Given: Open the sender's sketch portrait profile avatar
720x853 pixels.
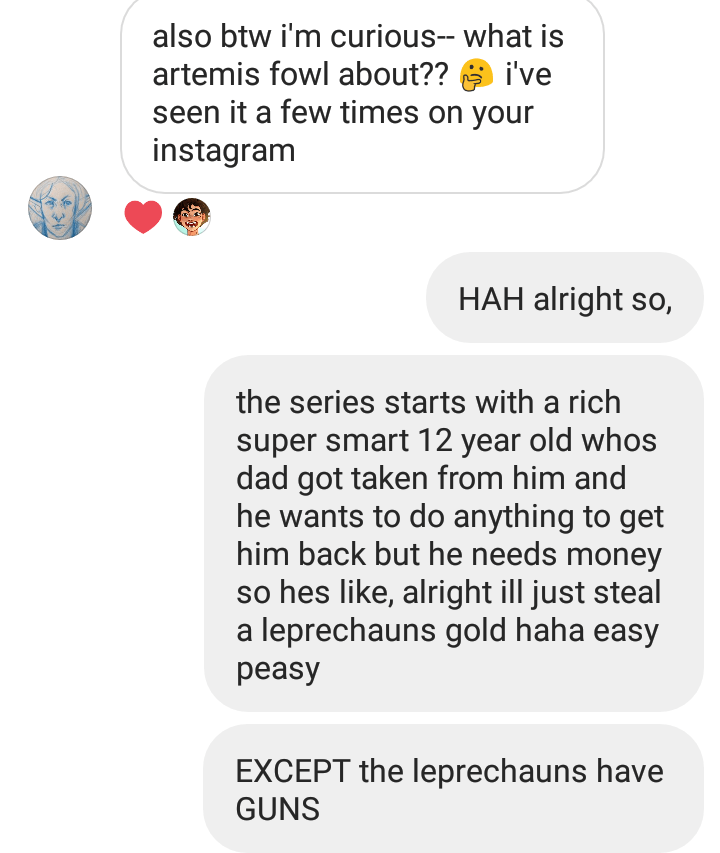Looking at the screenshot, I should click(x=60, y=208).
